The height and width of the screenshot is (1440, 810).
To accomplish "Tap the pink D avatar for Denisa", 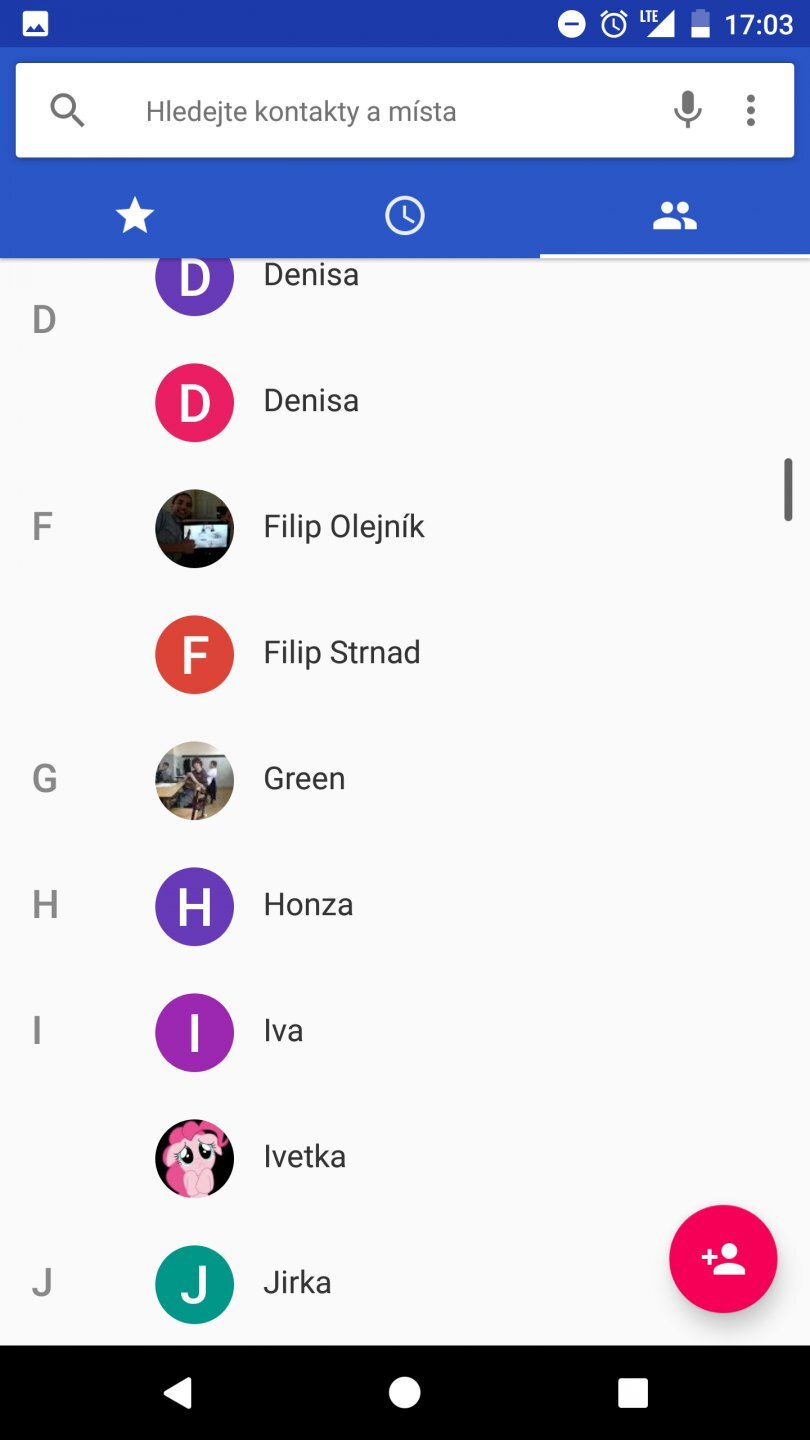I will click(x=194, y=402).
